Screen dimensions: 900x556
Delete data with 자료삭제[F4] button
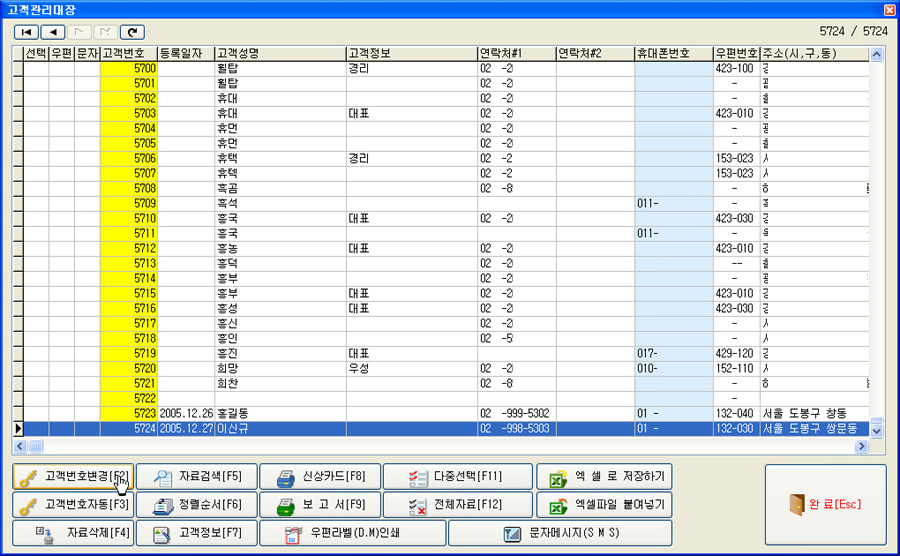click(73, 533)
